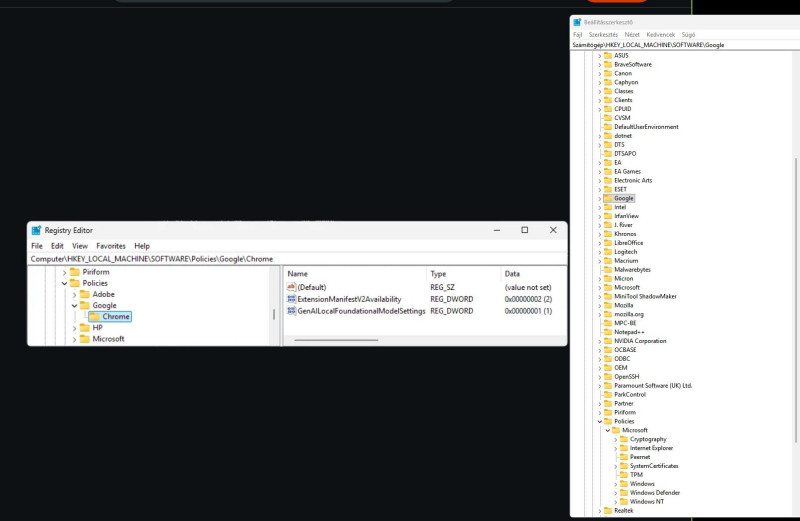Open the Edit menu in Registry Editor

pyautogui.click(x=57, y=246)
